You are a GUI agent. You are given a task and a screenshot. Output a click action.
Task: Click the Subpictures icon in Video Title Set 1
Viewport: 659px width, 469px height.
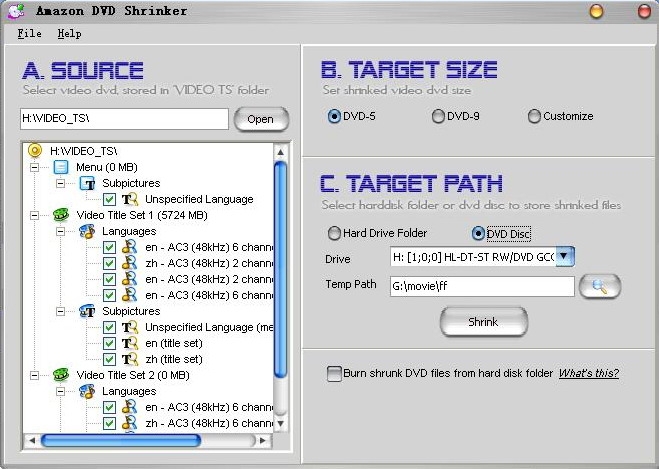point(87,311)
